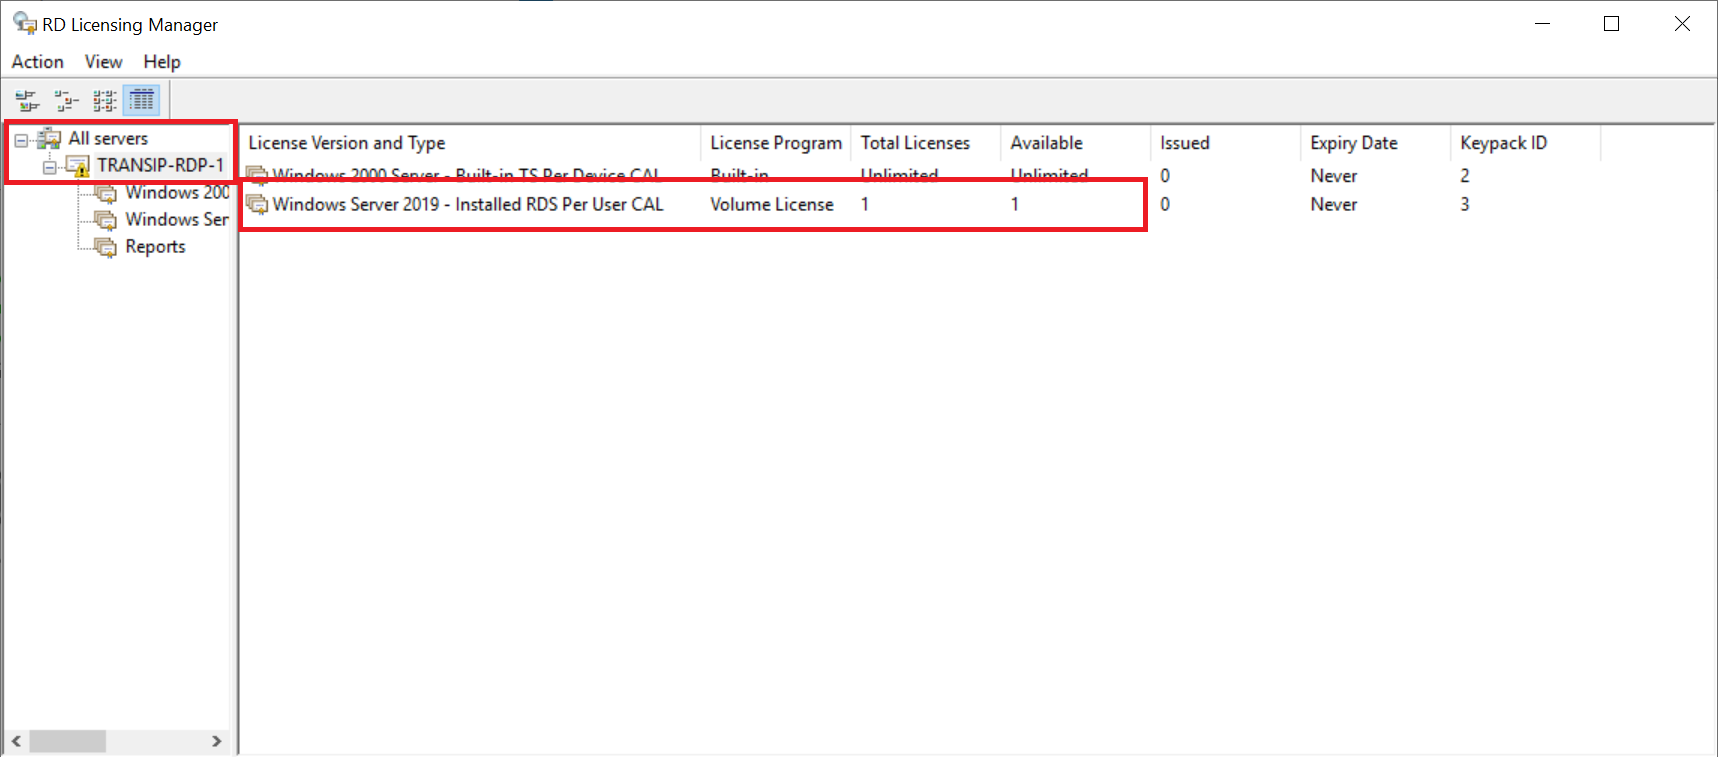
Task: Click the Windows Ser tree node icon
Action: click(x=105, y=220)
